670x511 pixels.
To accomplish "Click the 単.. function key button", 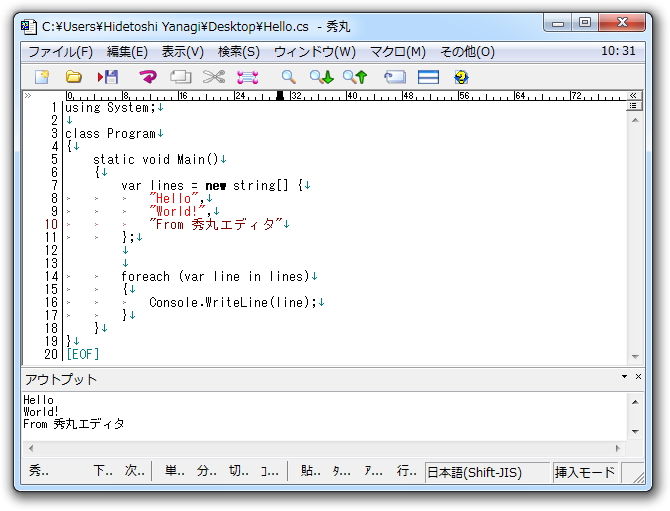I will point(174,471).
